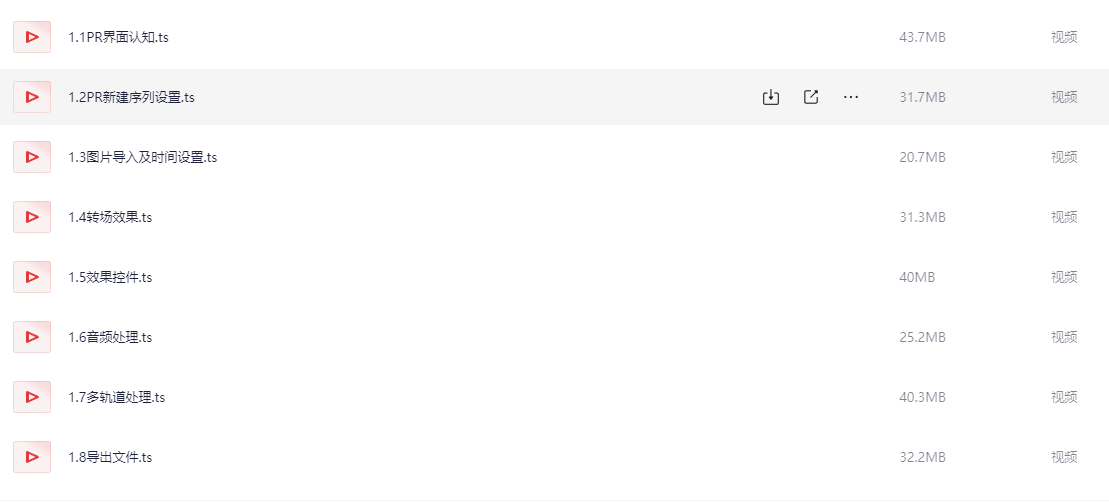Open the file 1.1PR界面认知.ts

coord(118,37)
